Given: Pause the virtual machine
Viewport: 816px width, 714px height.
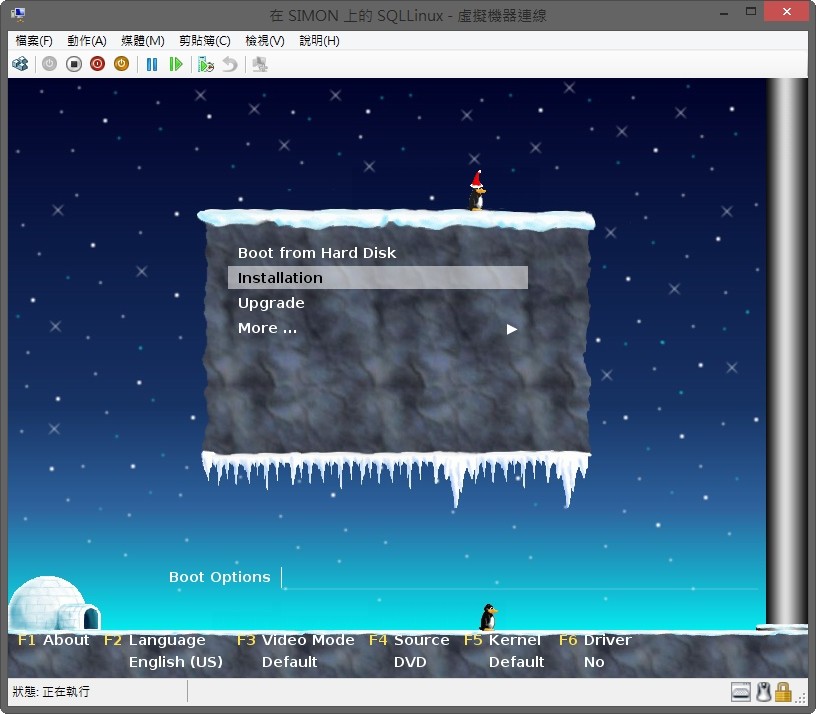Looking at the screenshot, I should click(152, 65).
